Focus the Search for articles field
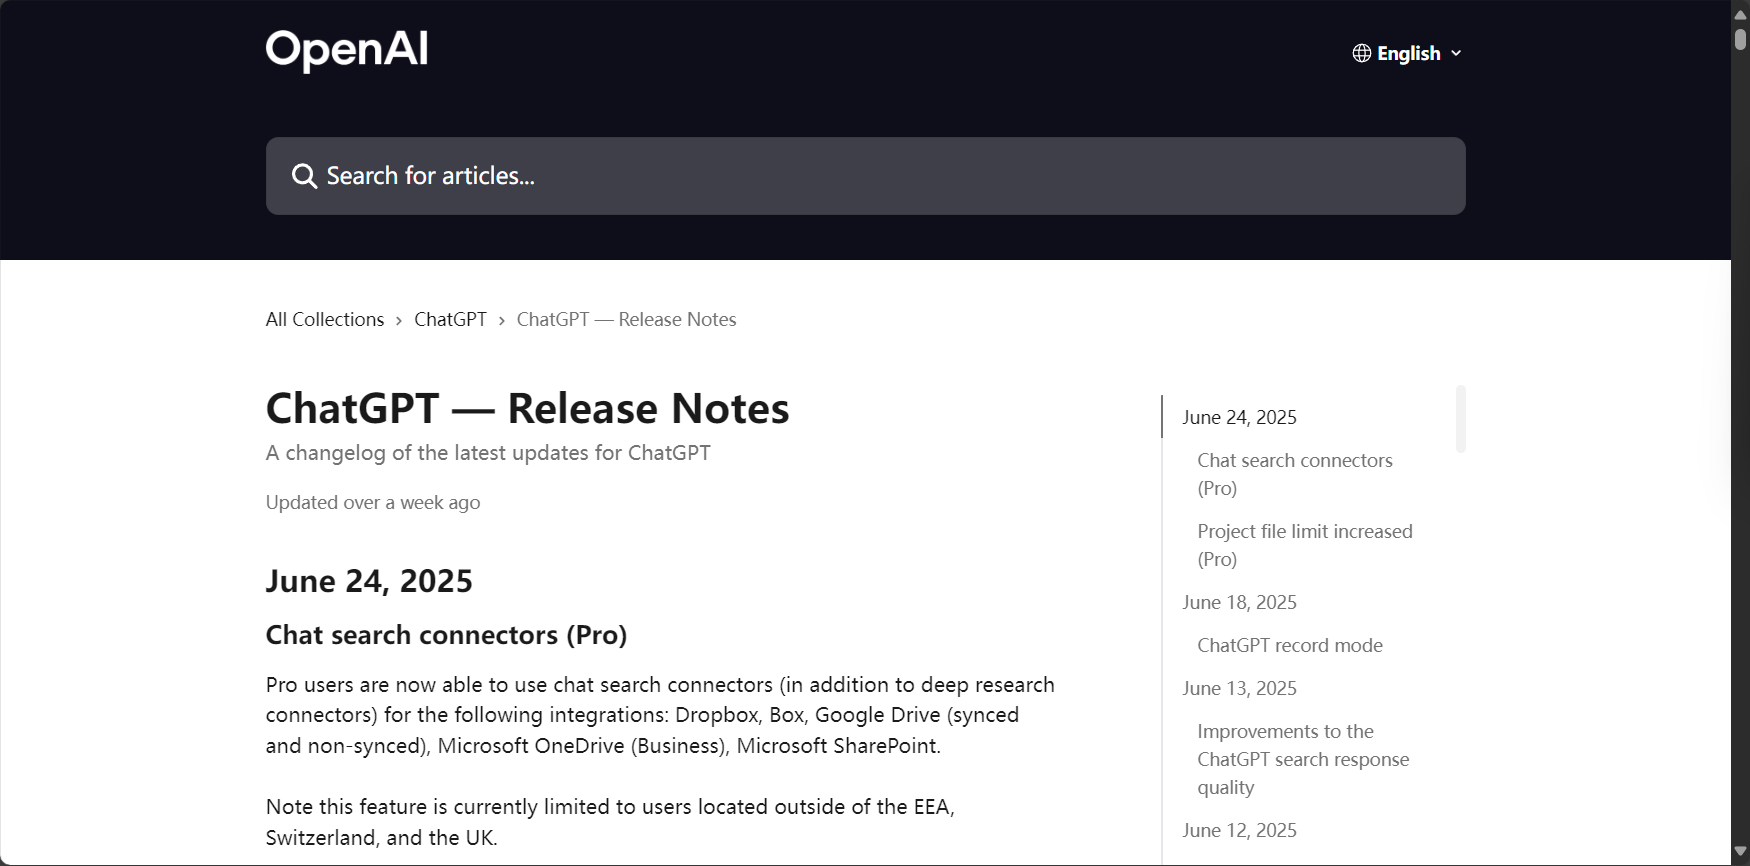 tap(865, 176)
